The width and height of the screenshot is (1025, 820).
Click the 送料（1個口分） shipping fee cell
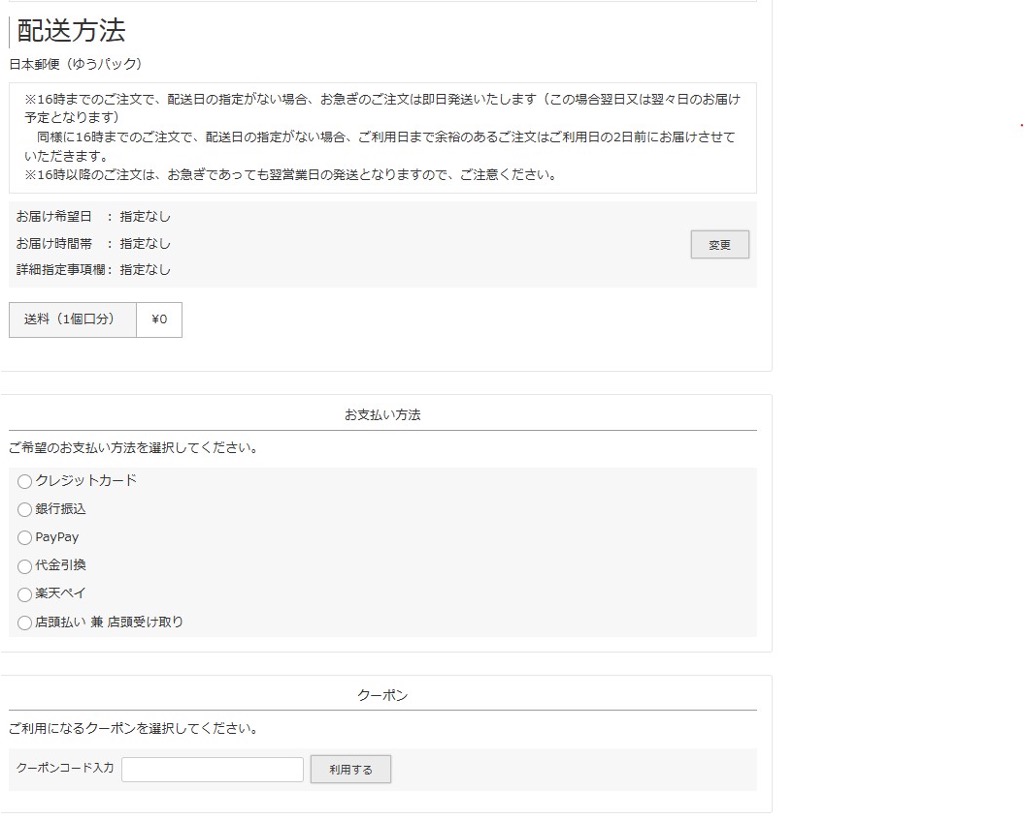[x=72, y=319]
